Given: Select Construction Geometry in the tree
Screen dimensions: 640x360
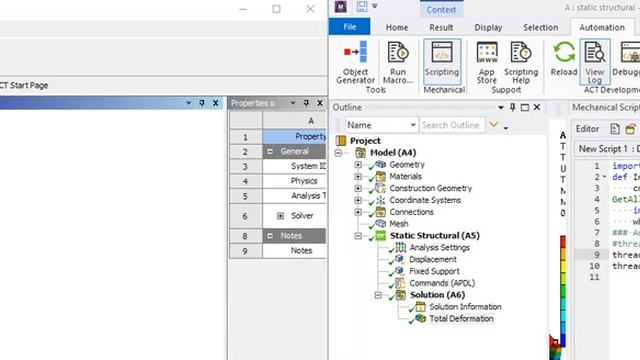Looking at the screenshot, I should (x=431, y=188).
